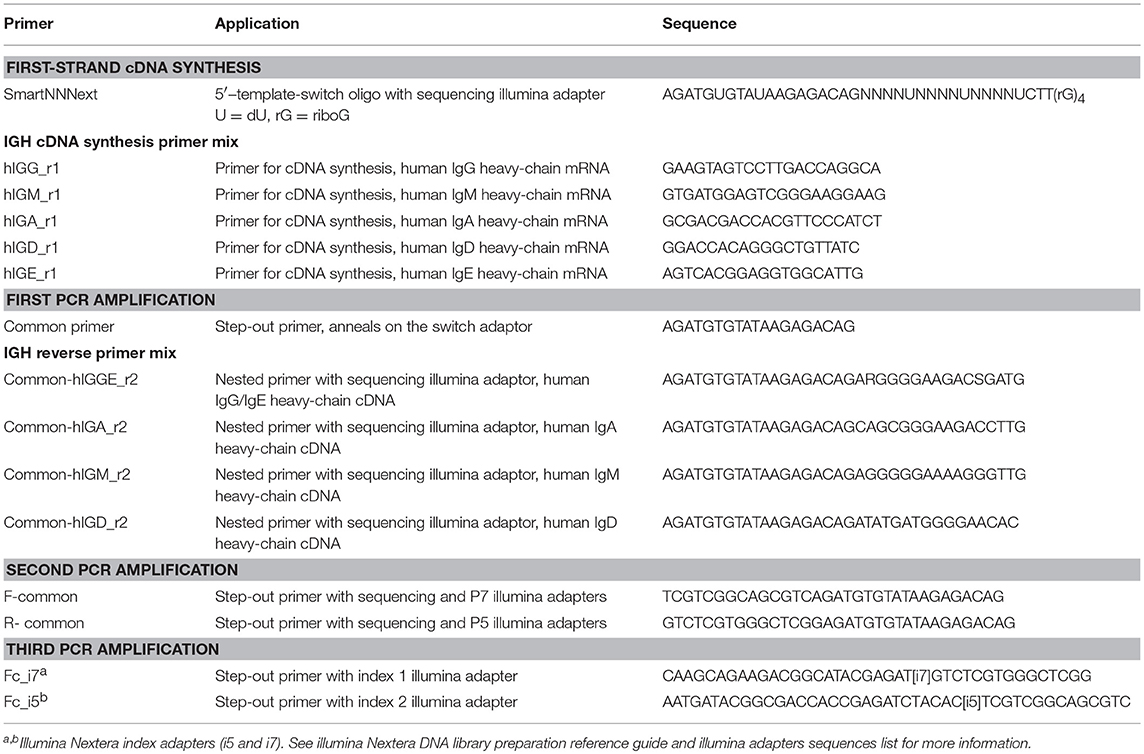Select the hIGD_r1 primer name
Viewport: 1144px width, 754px height.
click(31, 247)
